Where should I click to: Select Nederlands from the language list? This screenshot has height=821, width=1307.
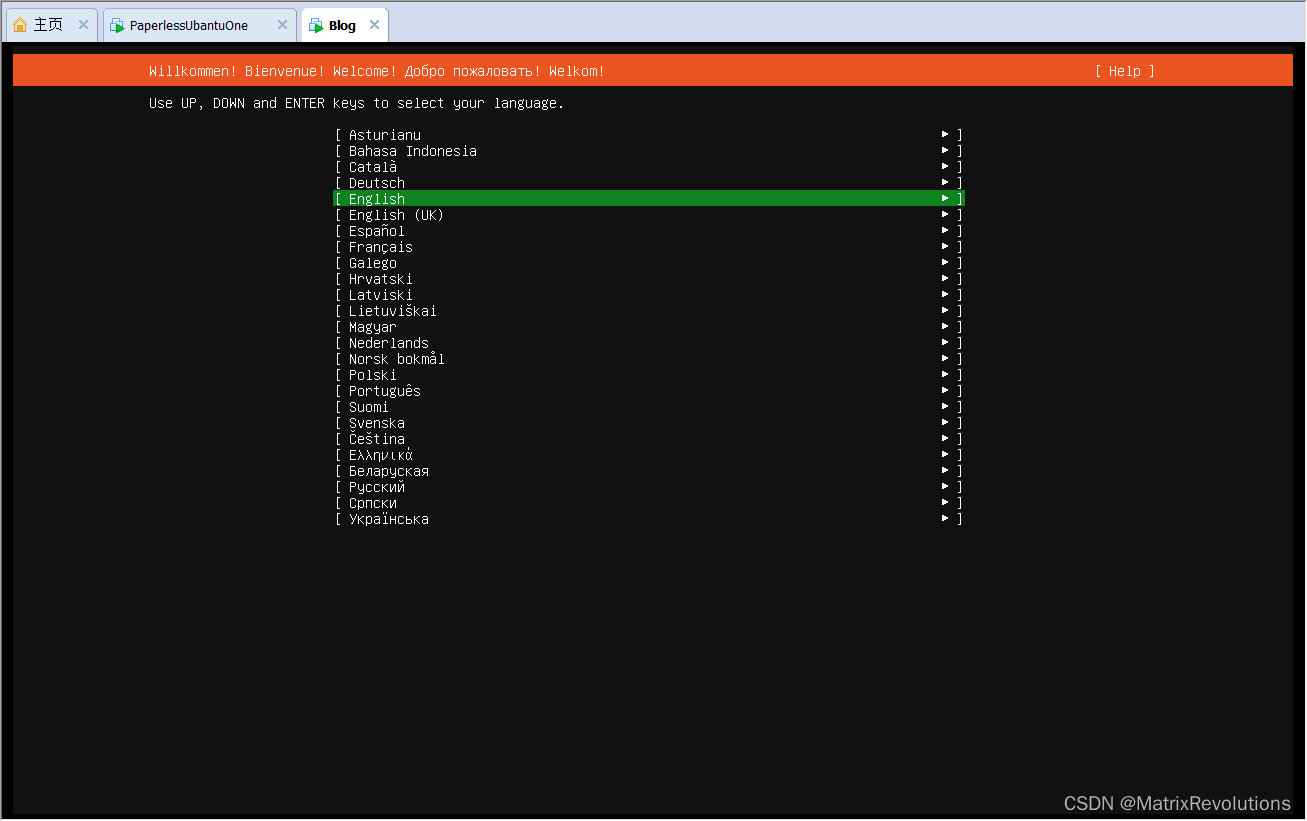point(388,342)
